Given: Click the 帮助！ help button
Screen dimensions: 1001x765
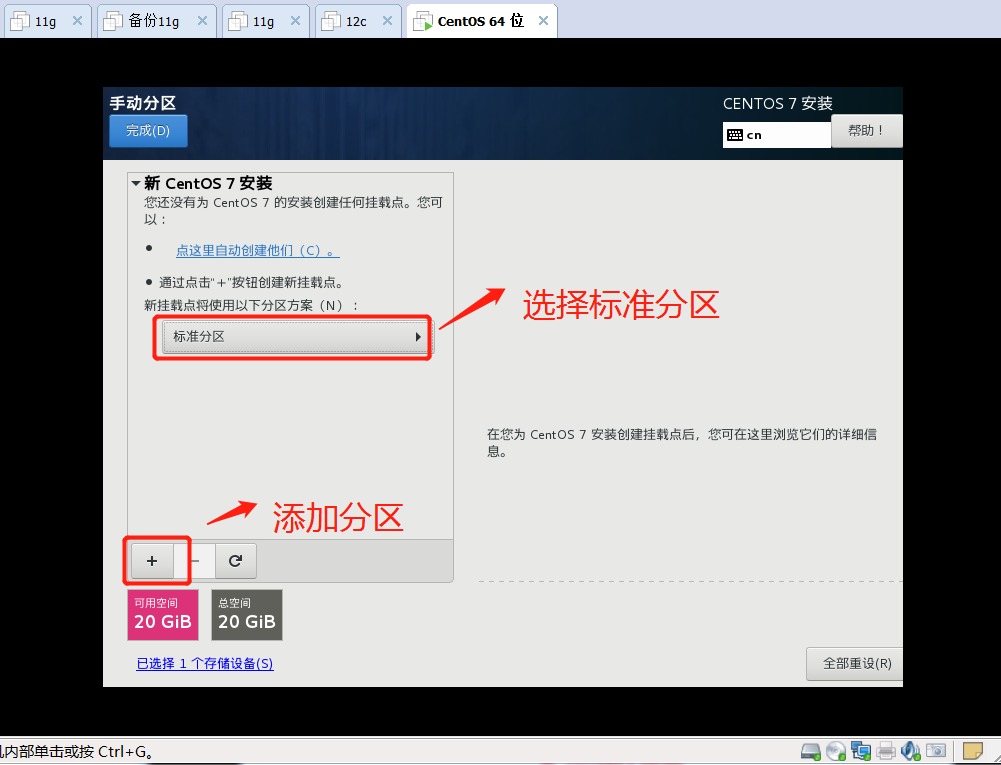Looking at the screenshot, I should coord(866,131).
